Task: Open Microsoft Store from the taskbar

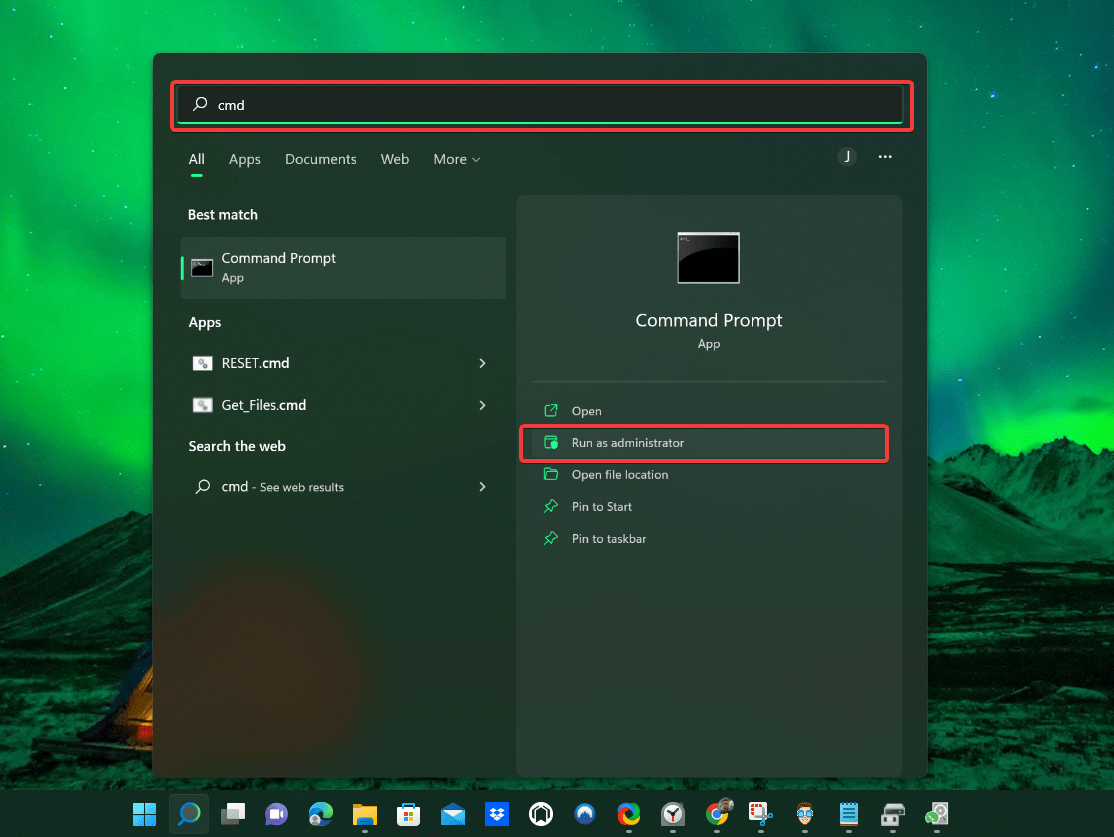Action: (x=408, y=814)
